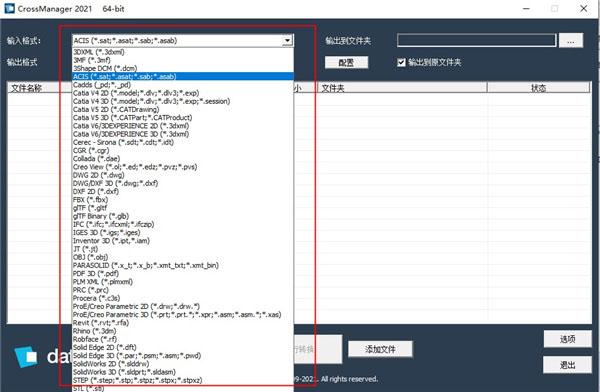
Task: Select SolidWorks 3D (*.sldprt) format
Action: [183, 372]
